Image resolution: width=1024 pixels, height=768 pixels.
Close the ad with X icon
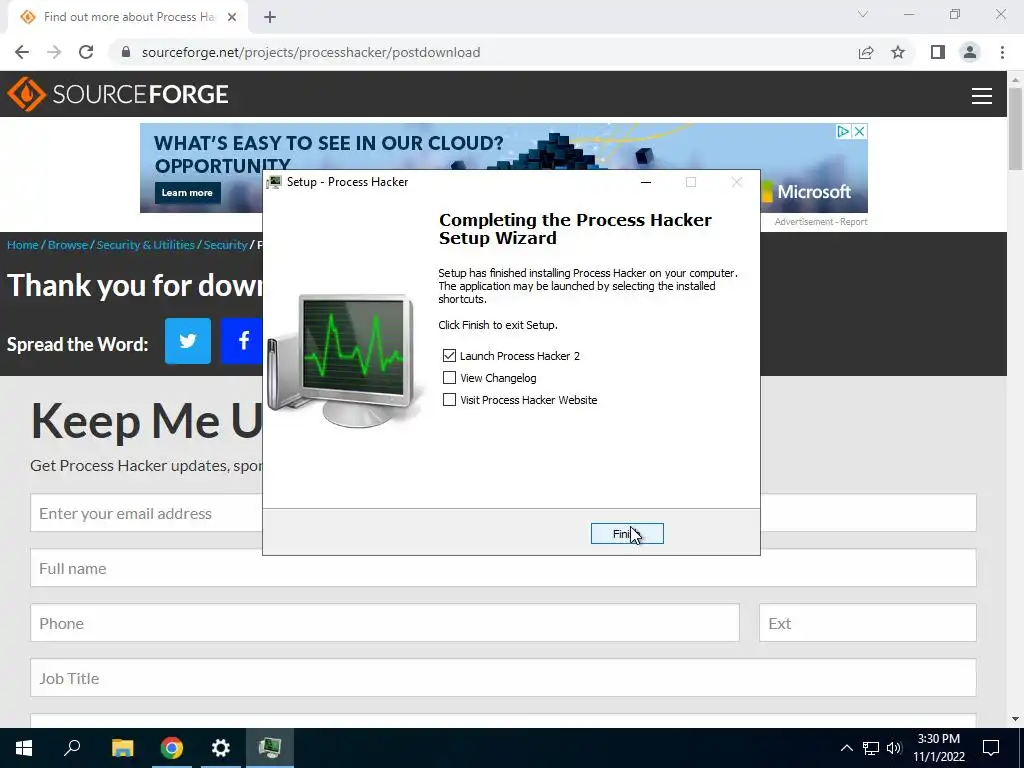859,131
